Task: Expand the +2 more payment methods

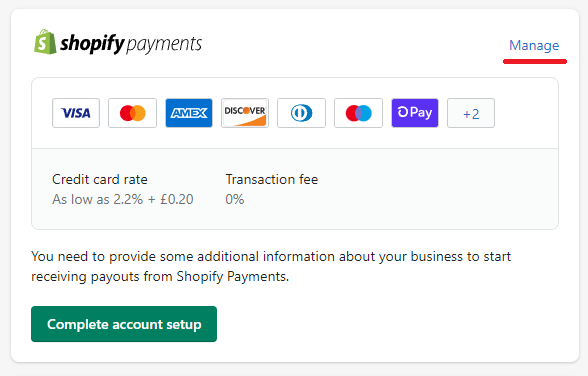Action: pyautogui.click(x=471, y=113)
